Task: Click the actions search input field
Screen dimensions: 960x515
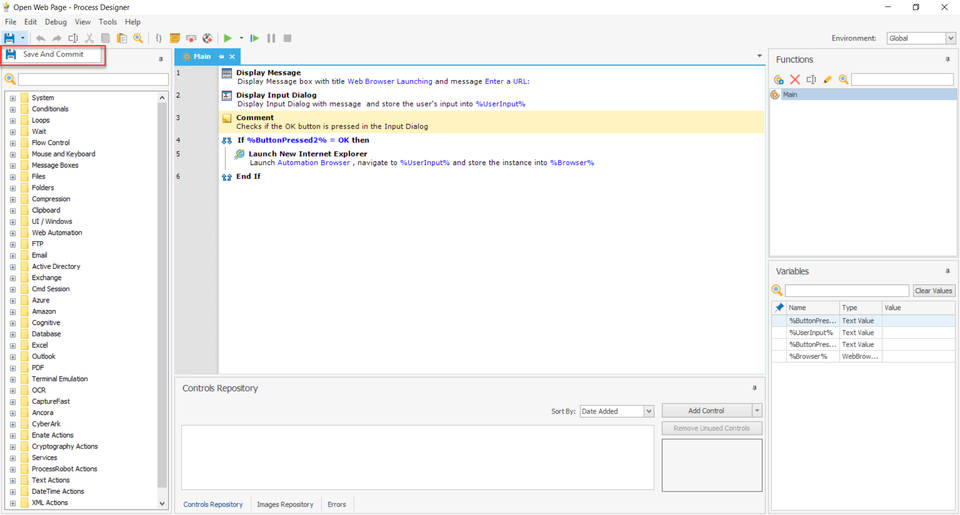Action: tap(93, 79)
